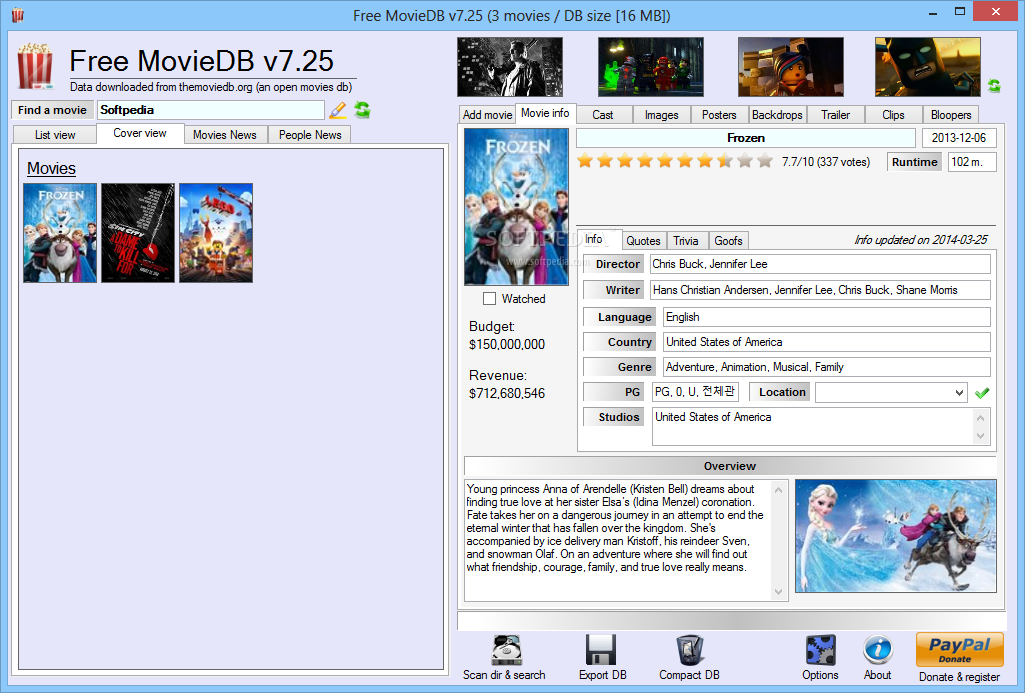Open Options via the gears icon

820,651
